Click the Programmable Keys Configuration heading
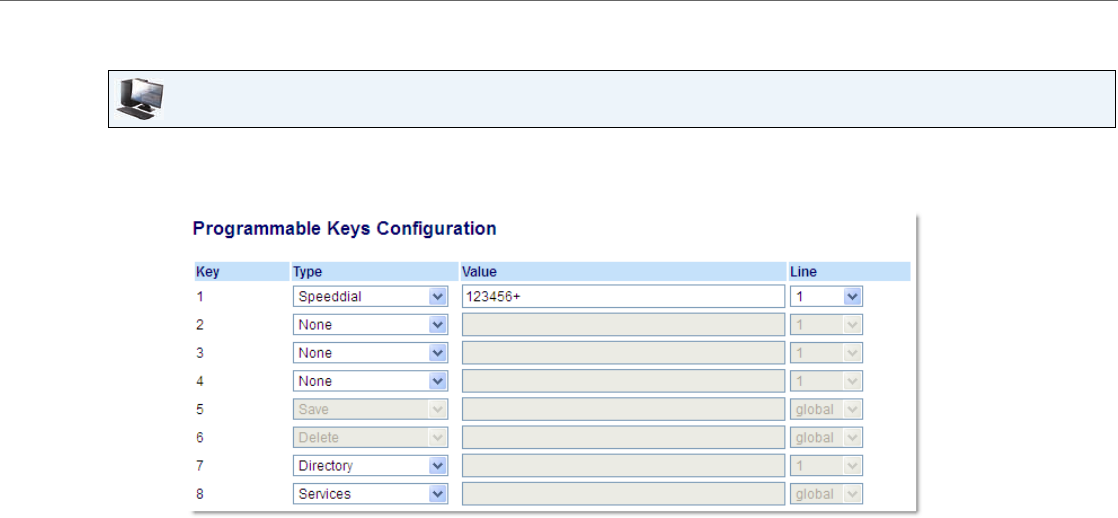1118x518 pixels. (x=344, y=229)
